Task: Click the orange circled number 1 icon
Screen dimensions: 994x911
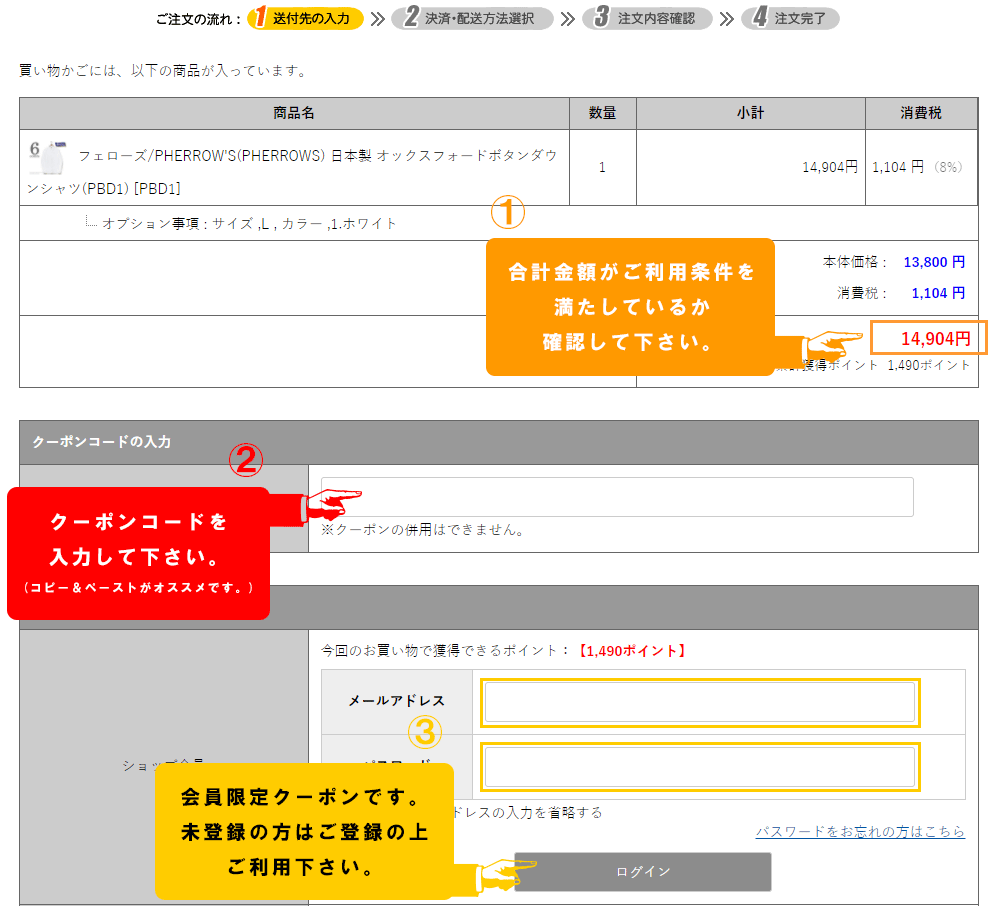Action: point(507,212)
